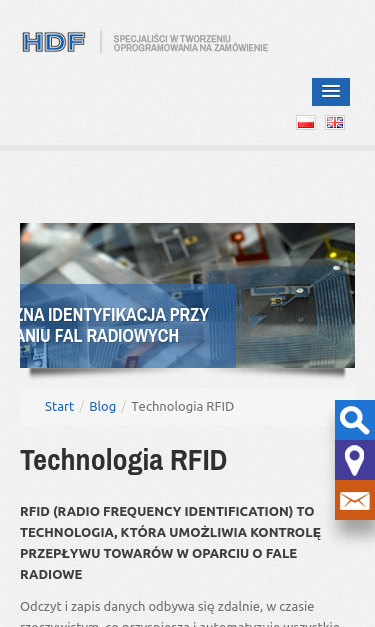Open search with the blue magnifier icon
Image resolution: width=375 pixels, height=627 pixels.
[355, 420]
